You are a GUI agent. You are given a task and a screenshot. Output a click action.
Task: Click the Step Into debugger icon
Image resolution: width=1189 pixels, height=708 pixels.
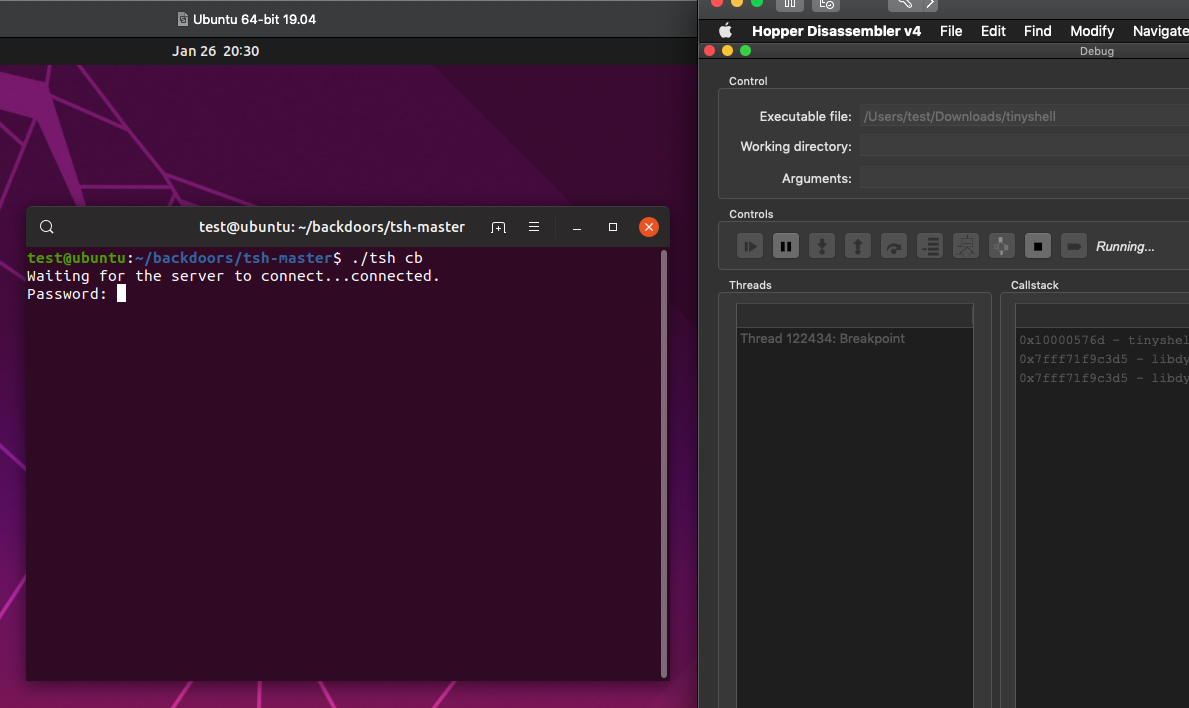(x=822, y=246)
